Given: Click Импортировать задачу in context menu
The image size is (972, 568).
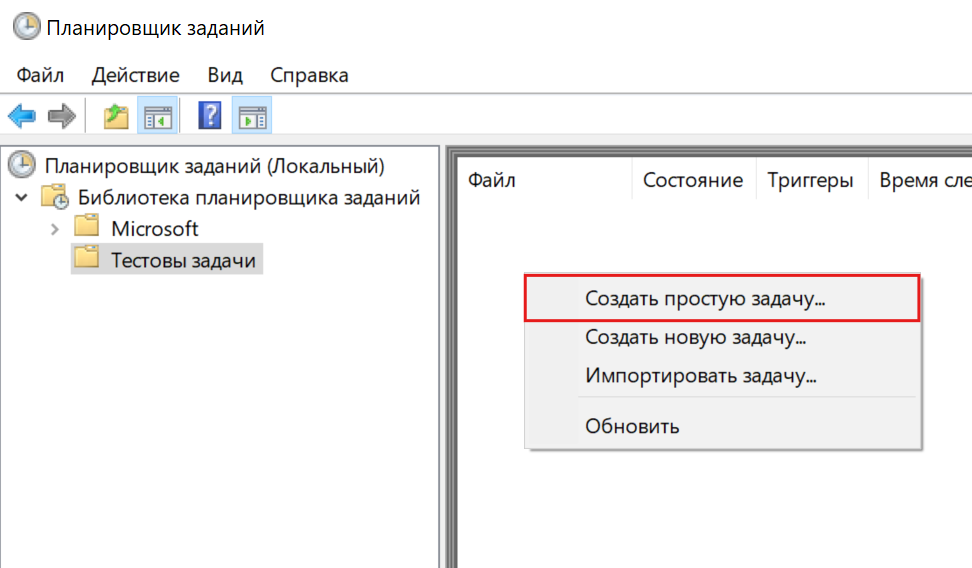Looking at the screenshot, I should point(700,376).
